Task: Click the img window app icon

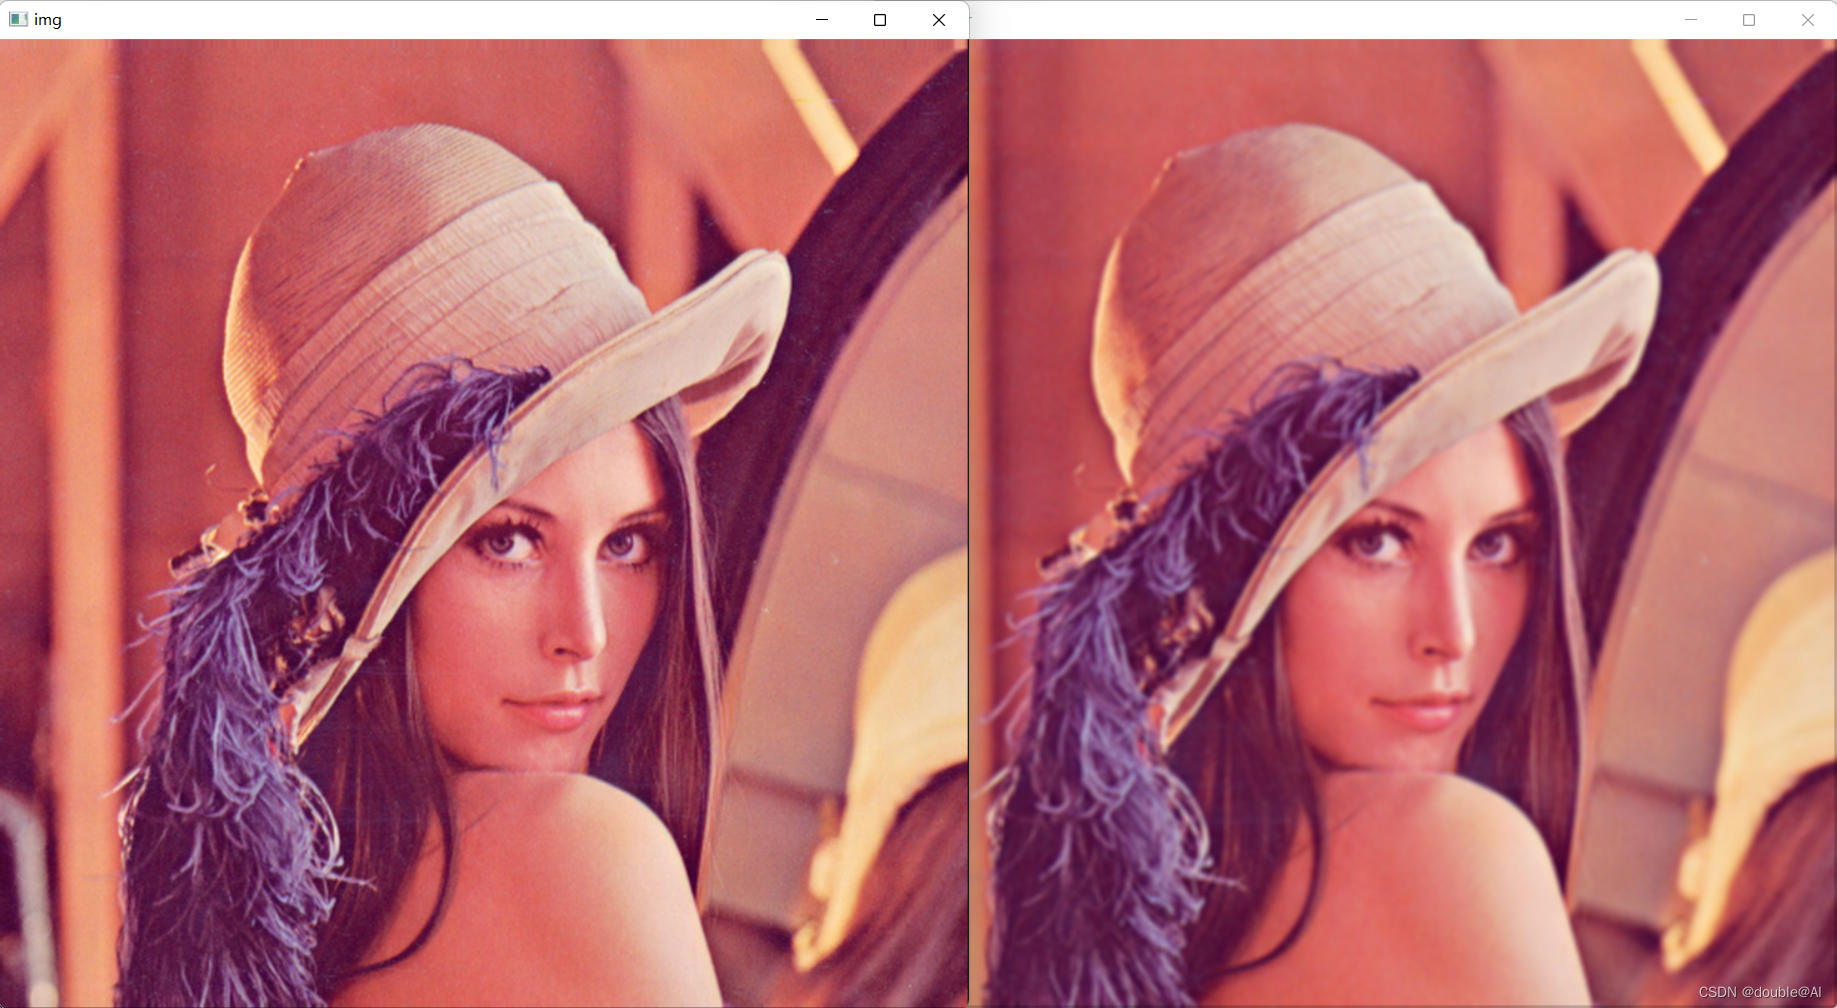Action: [18, 20]
